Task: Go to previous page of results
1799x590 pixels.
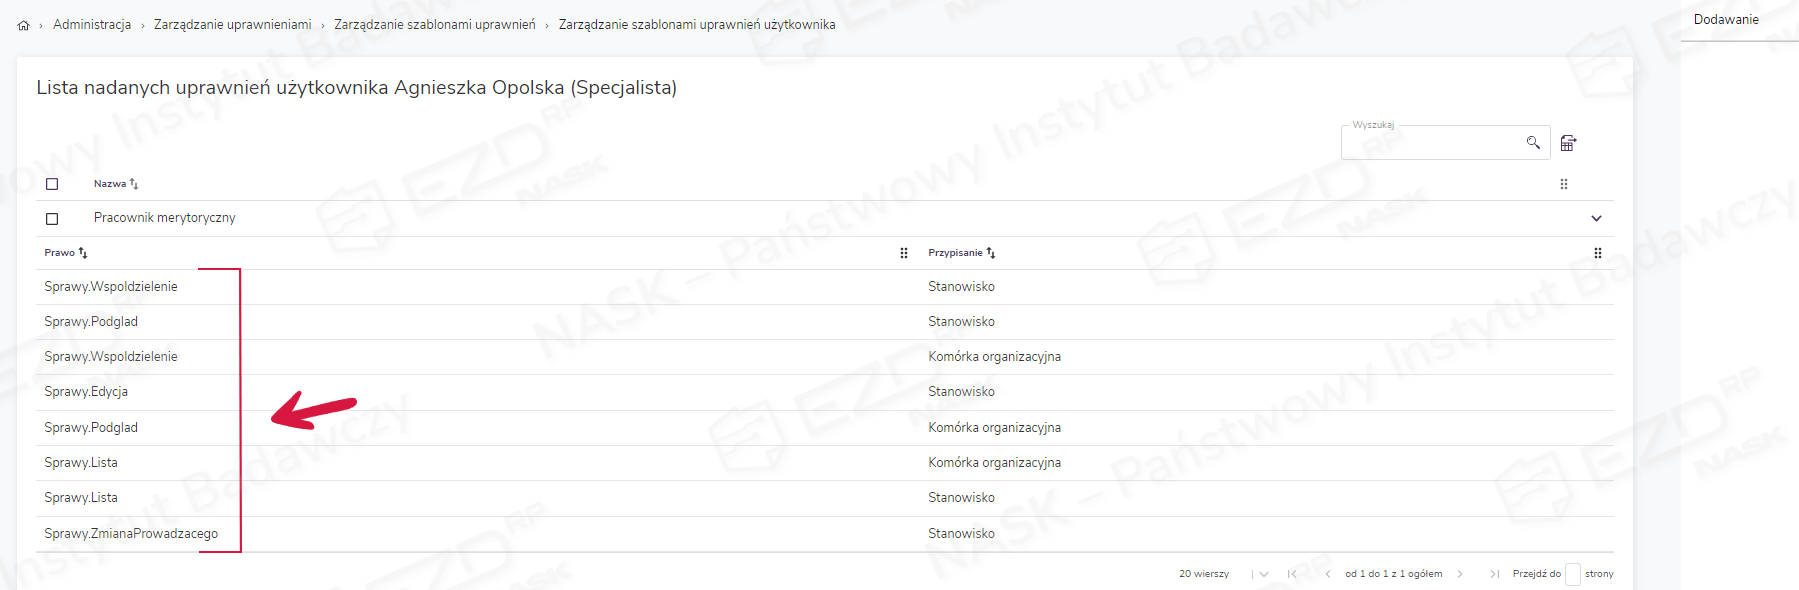Action: point(1327,574)
